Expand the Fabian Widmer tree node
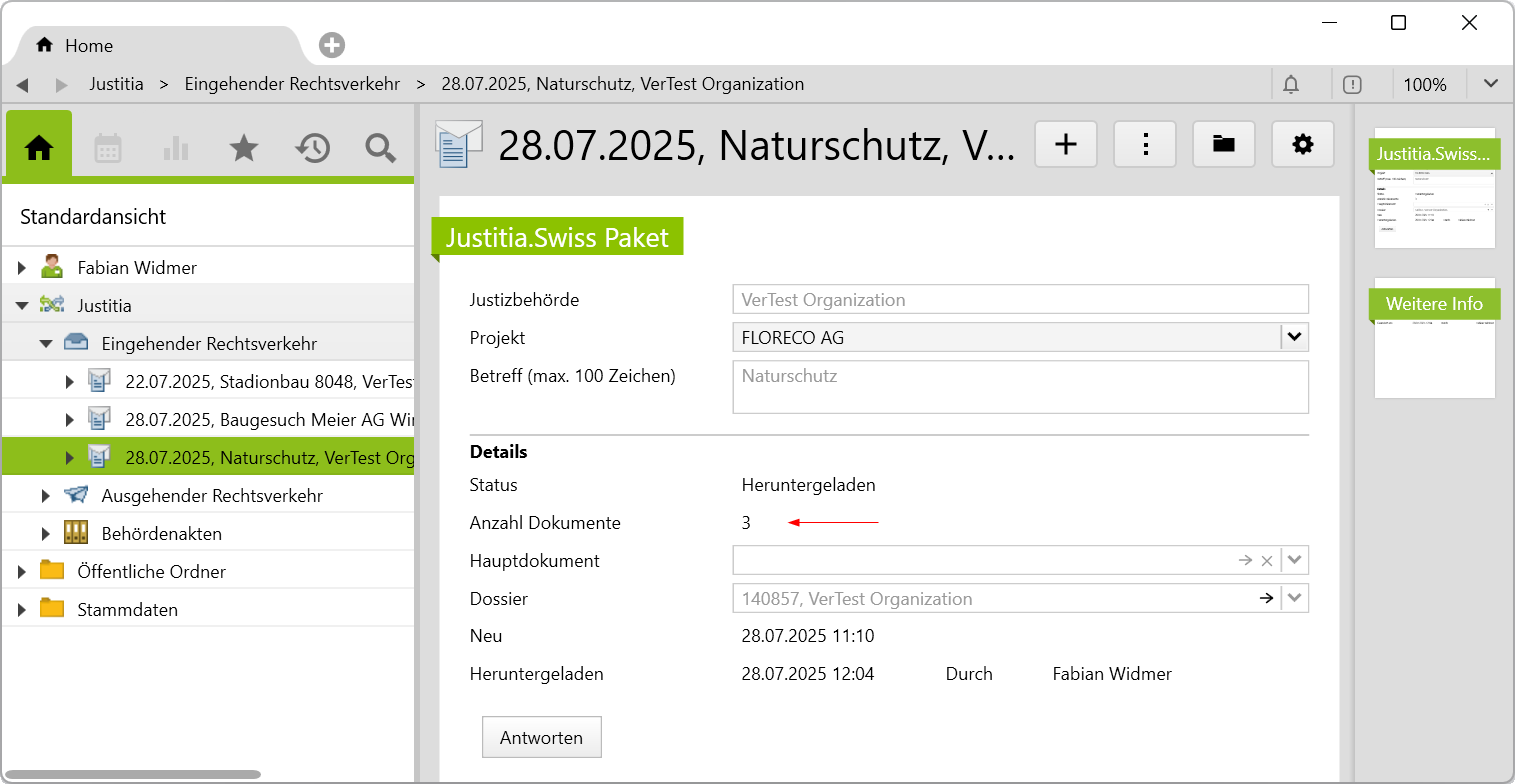This screenshot has width=1515, height=784. coord(22,267)
